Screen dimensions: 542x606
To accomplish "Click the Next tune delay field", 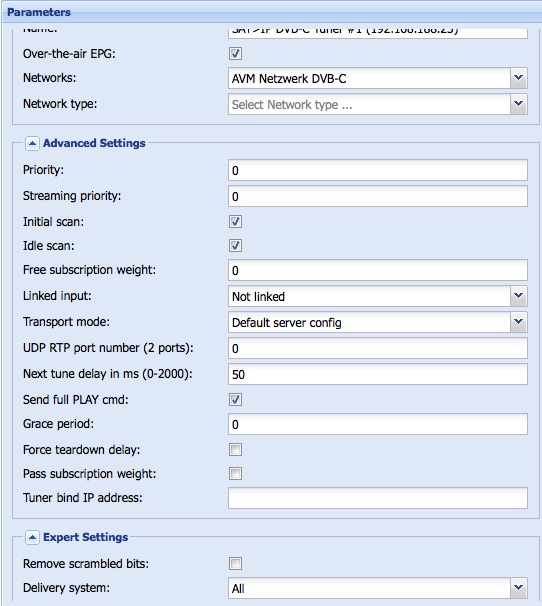I will (378, 374).
